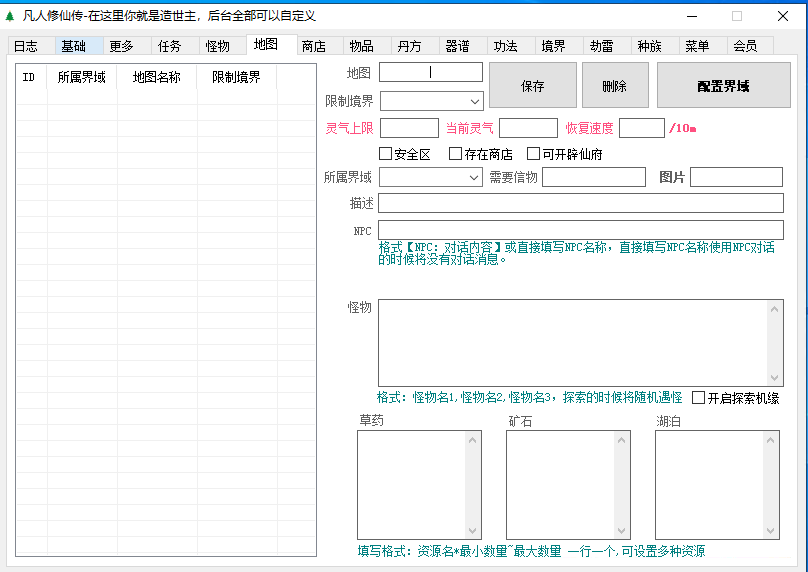Expand the 所属界域 dropdown
Viewport: 808px width, 572px height.
[474, 178]
